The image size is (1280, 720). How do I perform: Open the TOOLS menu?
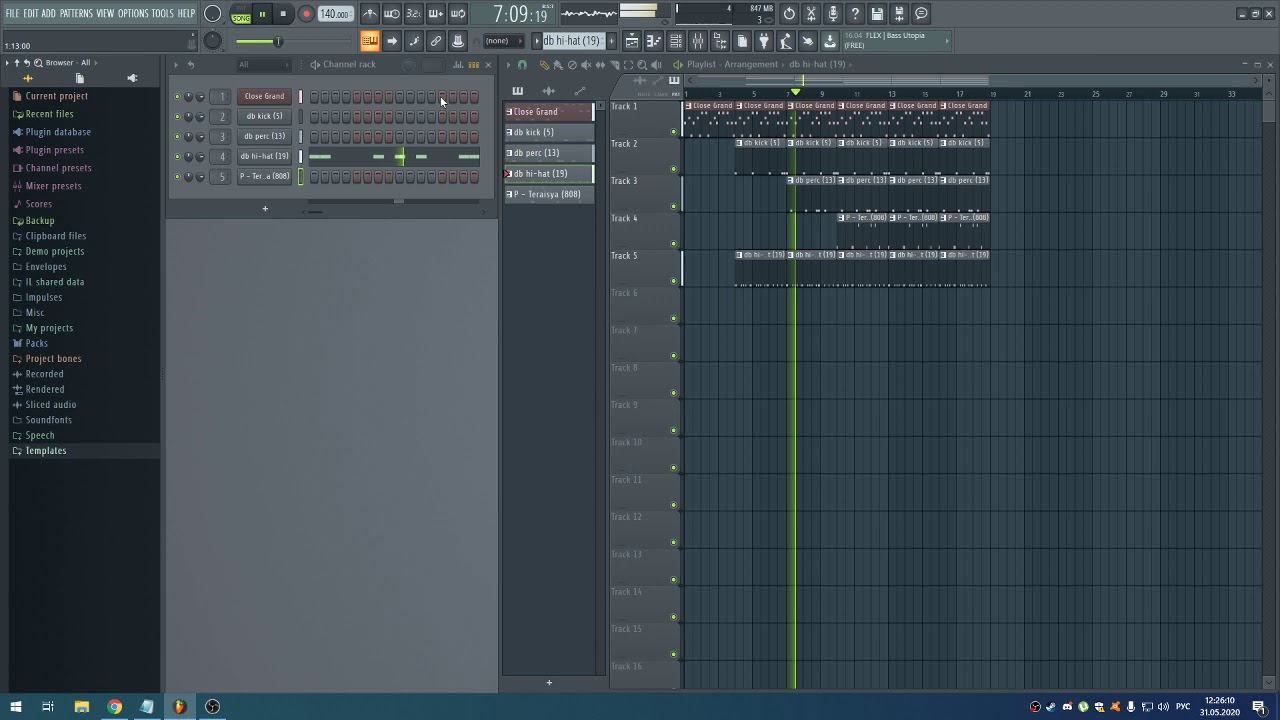163,13
